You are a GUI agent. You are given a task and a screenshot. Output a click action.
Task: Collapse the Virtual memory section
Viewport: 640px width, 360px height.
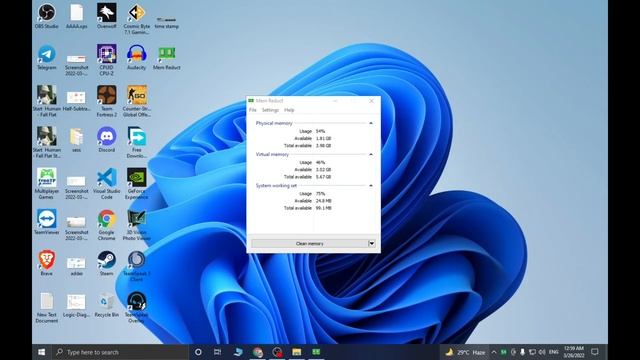[x=371, y=155]
